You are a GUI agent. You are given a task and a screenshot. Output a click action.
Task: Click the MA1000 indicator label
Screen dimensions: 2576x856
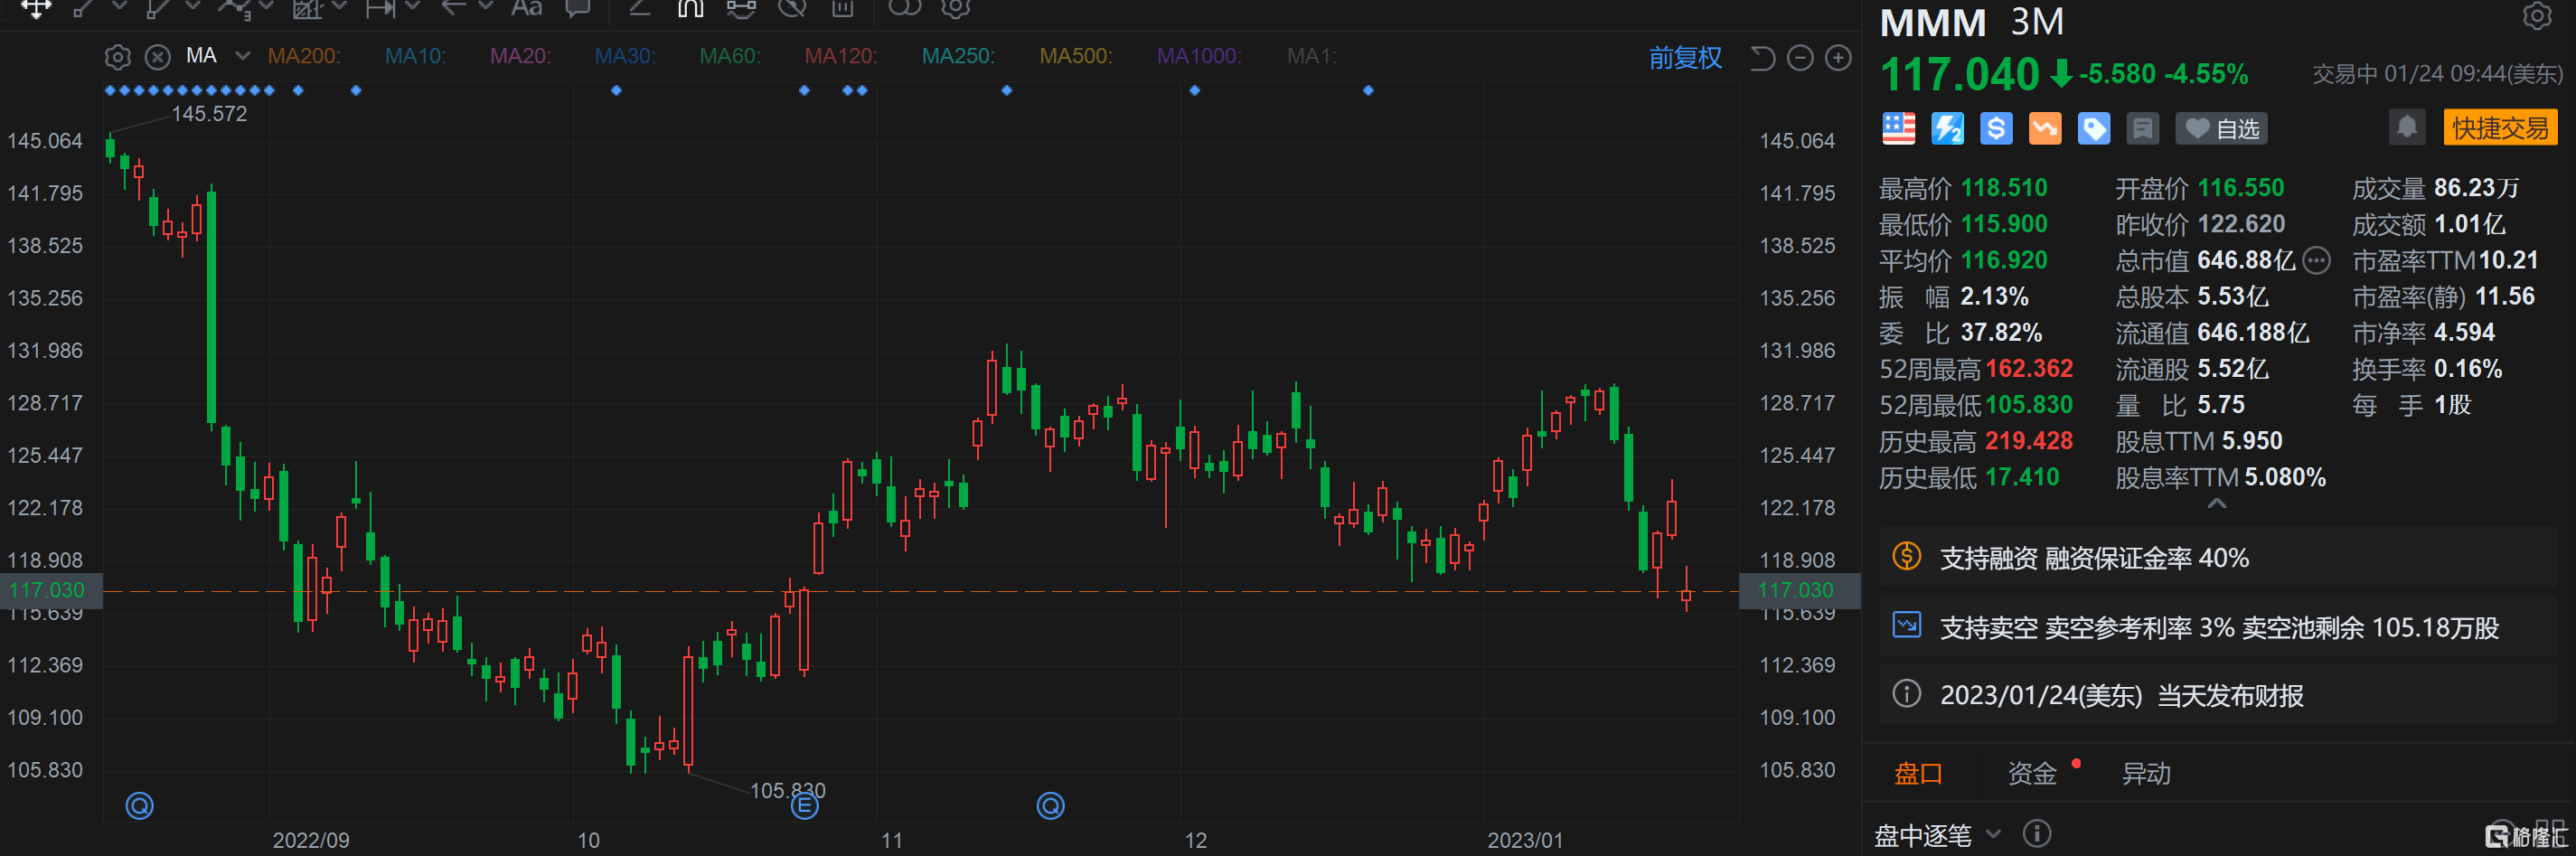click(1199, 56)
